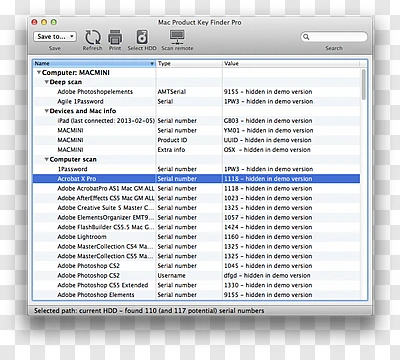Select Adobe MasterCollection CS5 row

click(196, 256)
